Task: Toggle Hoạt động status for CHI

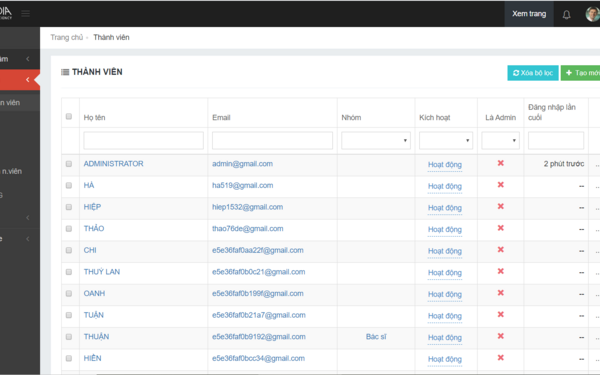Action: pos(445,251)
